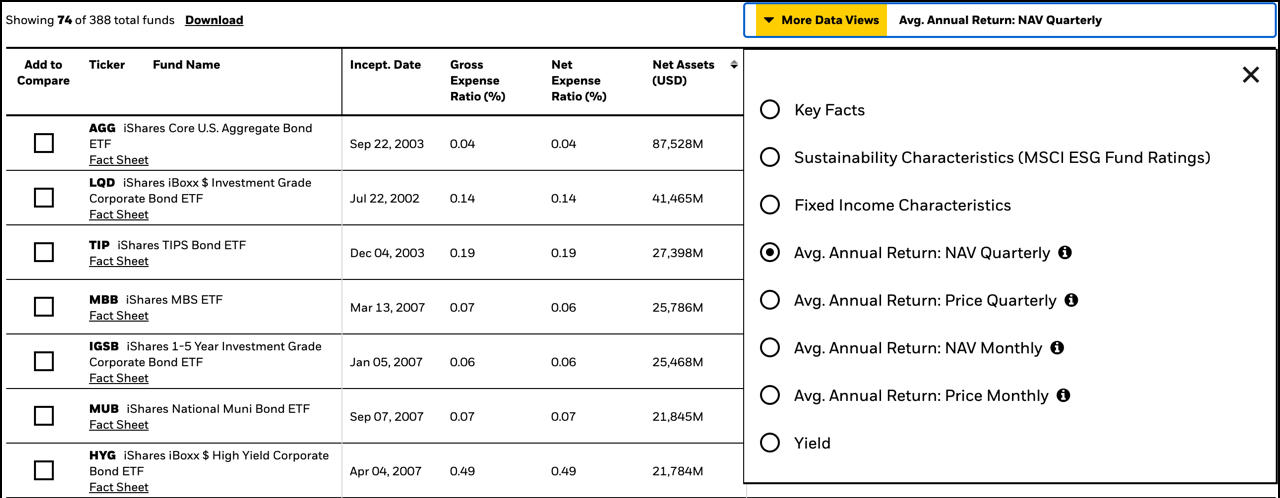Sort by Net Assets column arrow

point(734,65)
